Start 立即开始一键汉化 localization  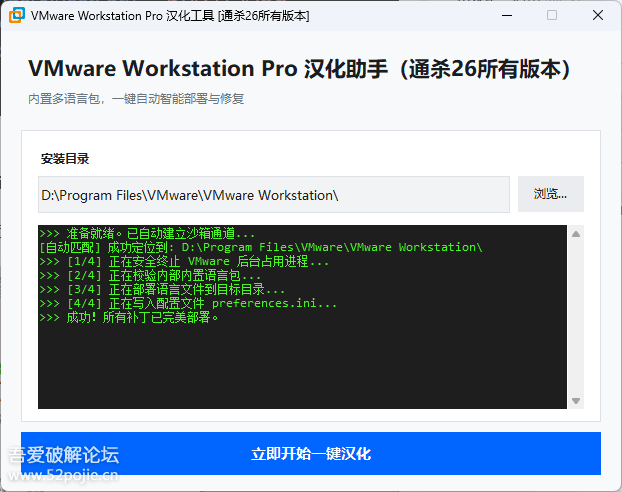coord(311,454)
